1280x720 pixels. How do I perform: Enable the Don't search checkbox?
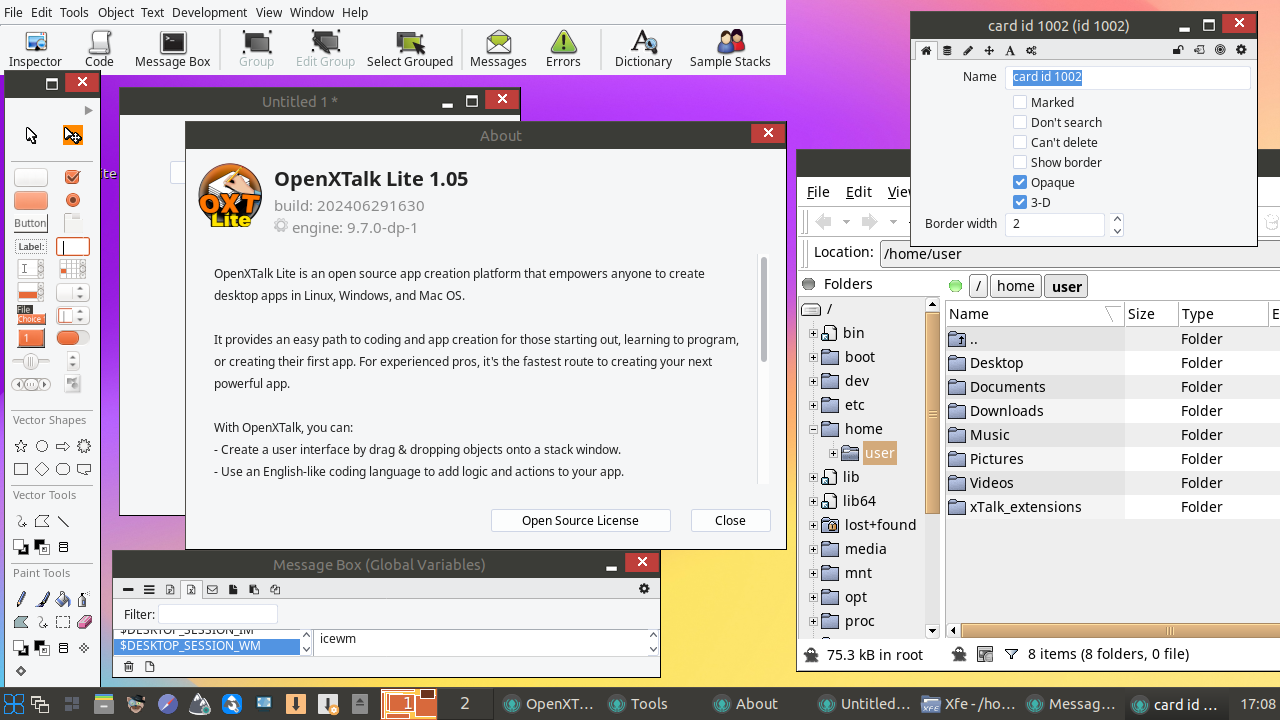(x=1020, y=122)
